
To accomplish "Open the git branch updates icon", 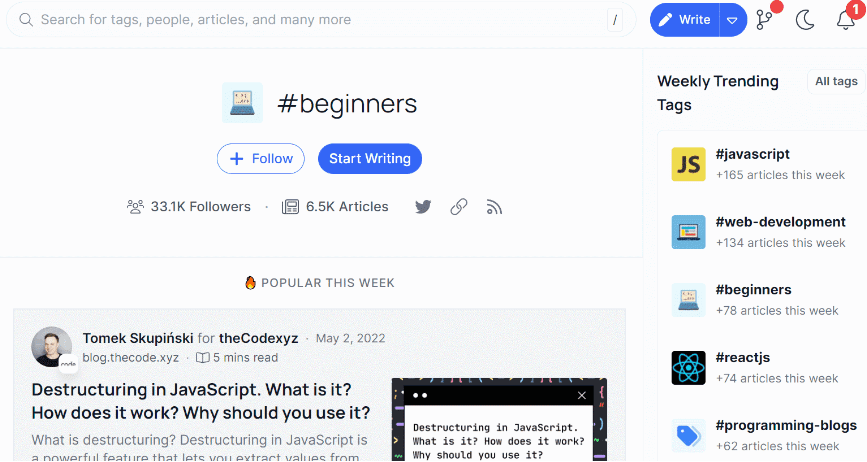I will click(x=765, y=20).
